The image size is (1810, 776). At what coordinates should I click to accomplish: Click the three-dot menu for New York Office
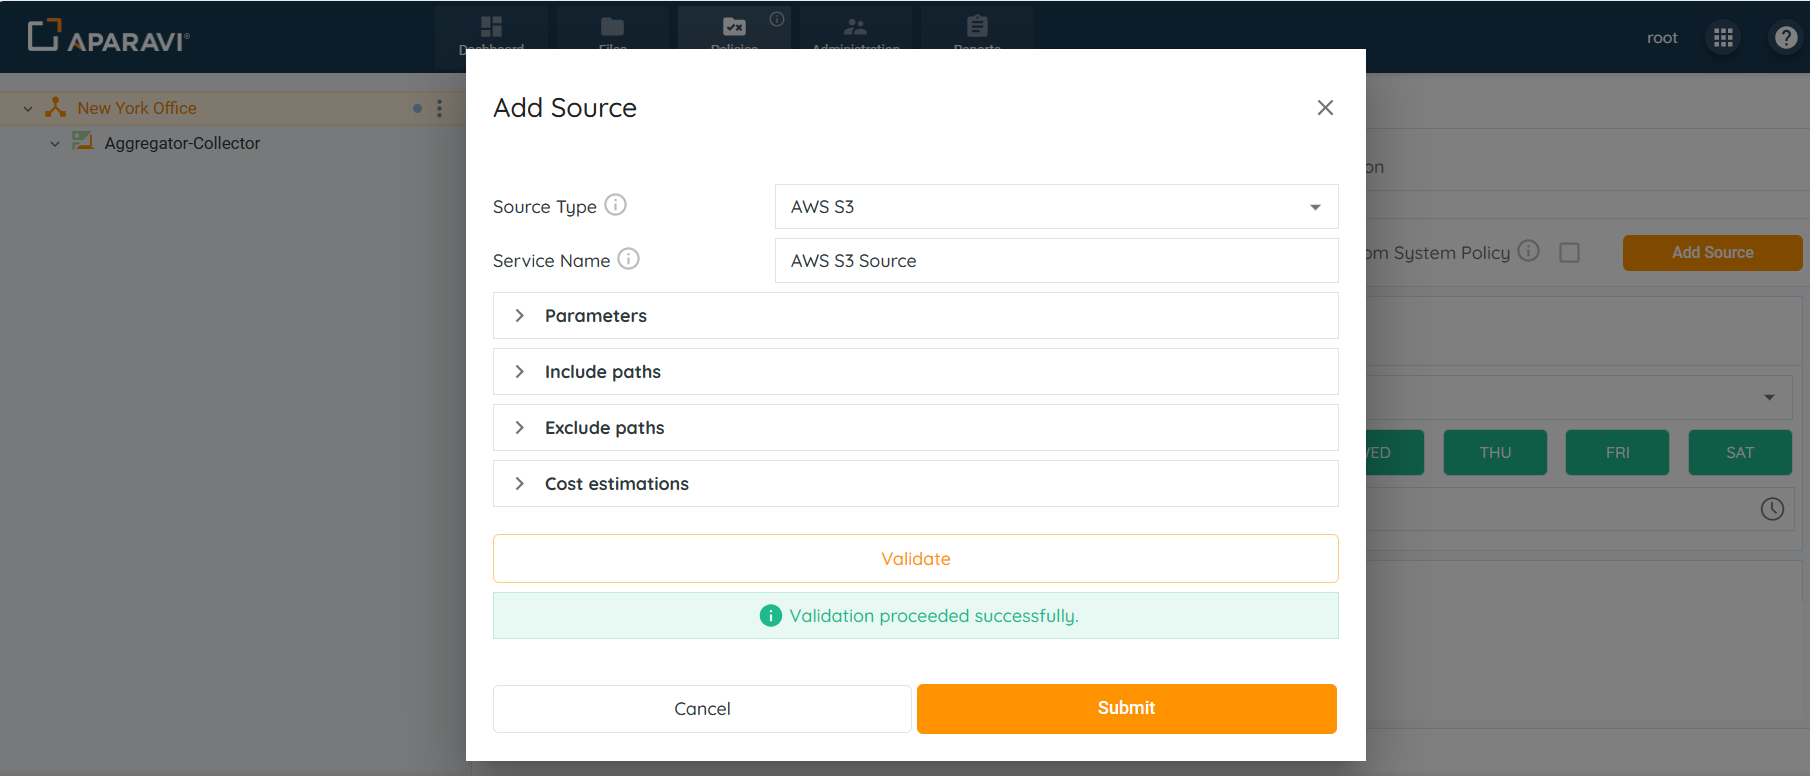[x=439, y=108]
